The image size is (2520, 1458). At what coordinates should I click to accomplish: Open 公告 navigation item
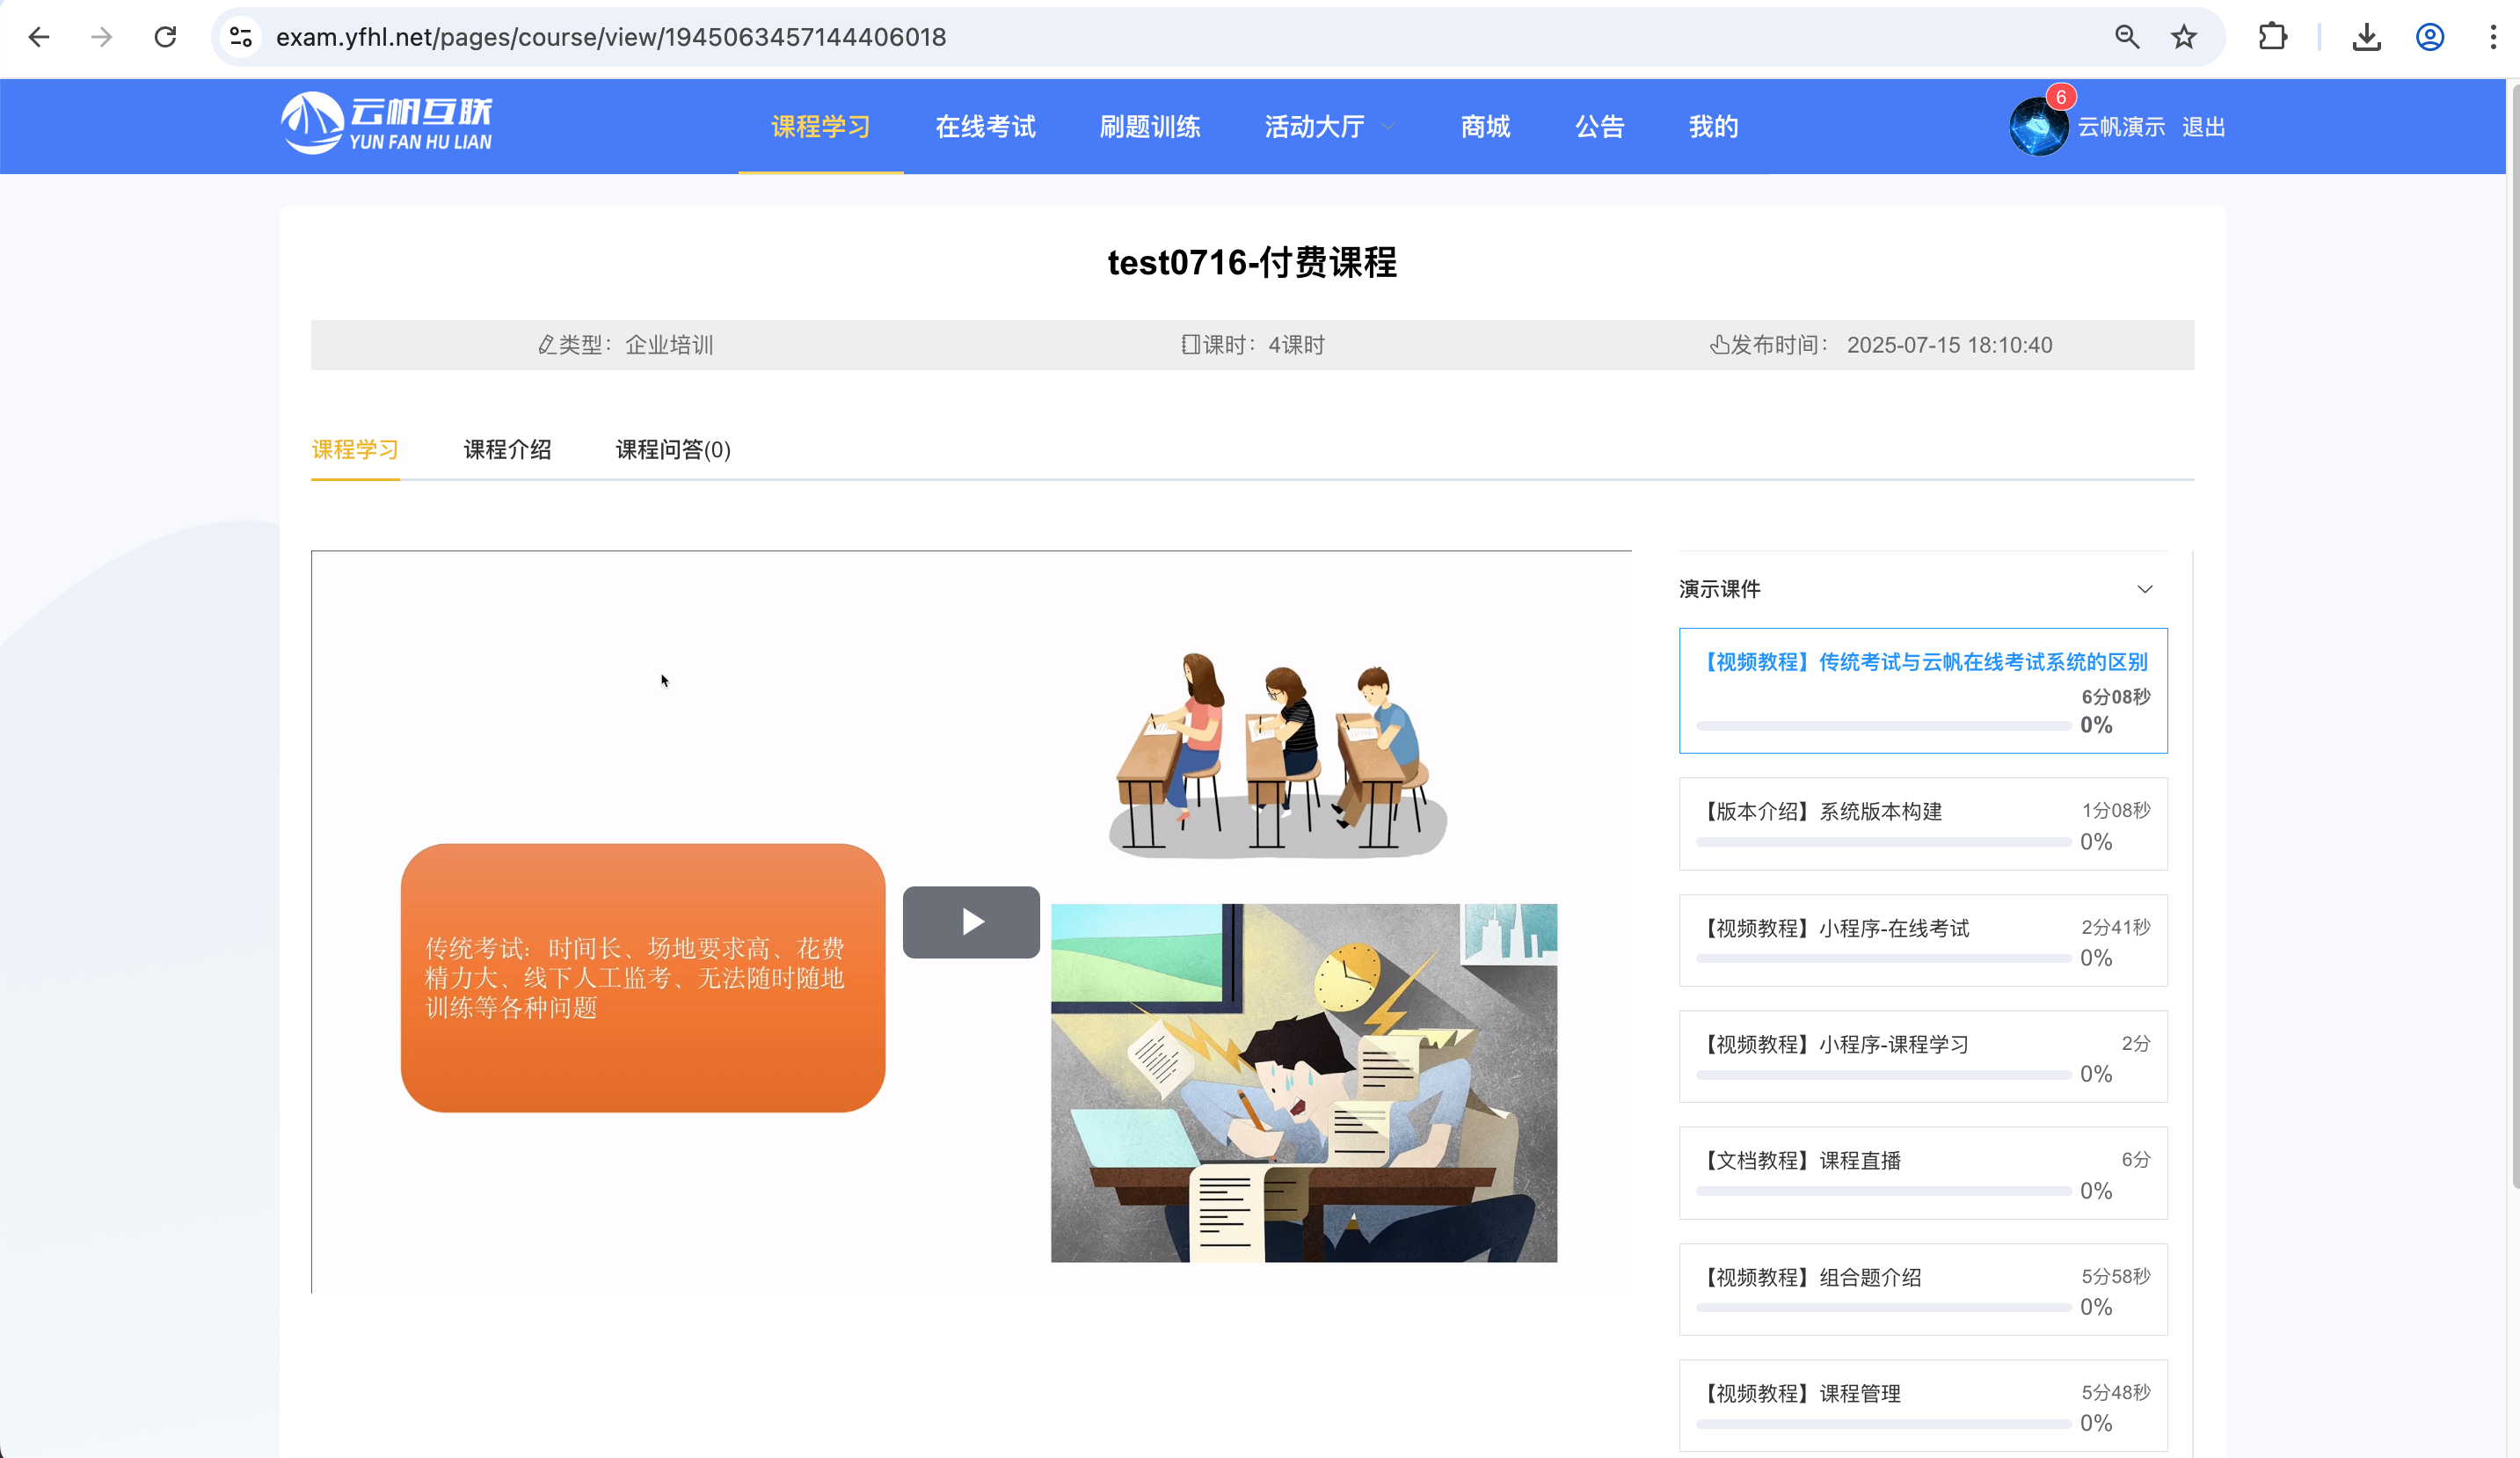pyautogui.click(x=1599, y=127)
